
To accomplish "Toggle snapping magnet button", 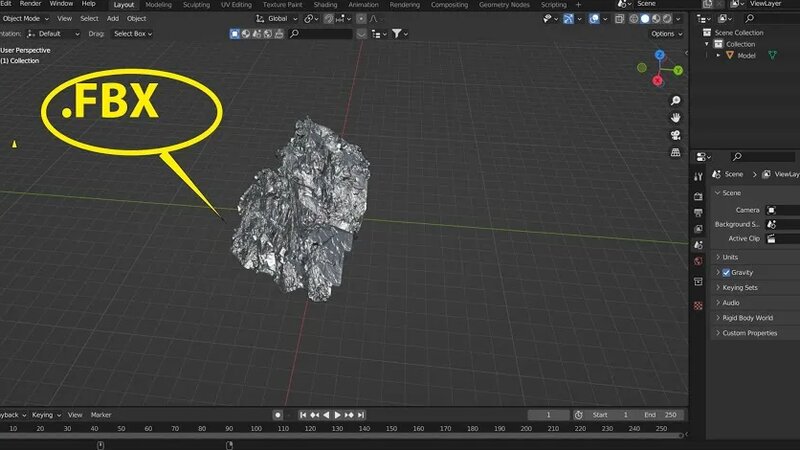I will click(329, 19).
